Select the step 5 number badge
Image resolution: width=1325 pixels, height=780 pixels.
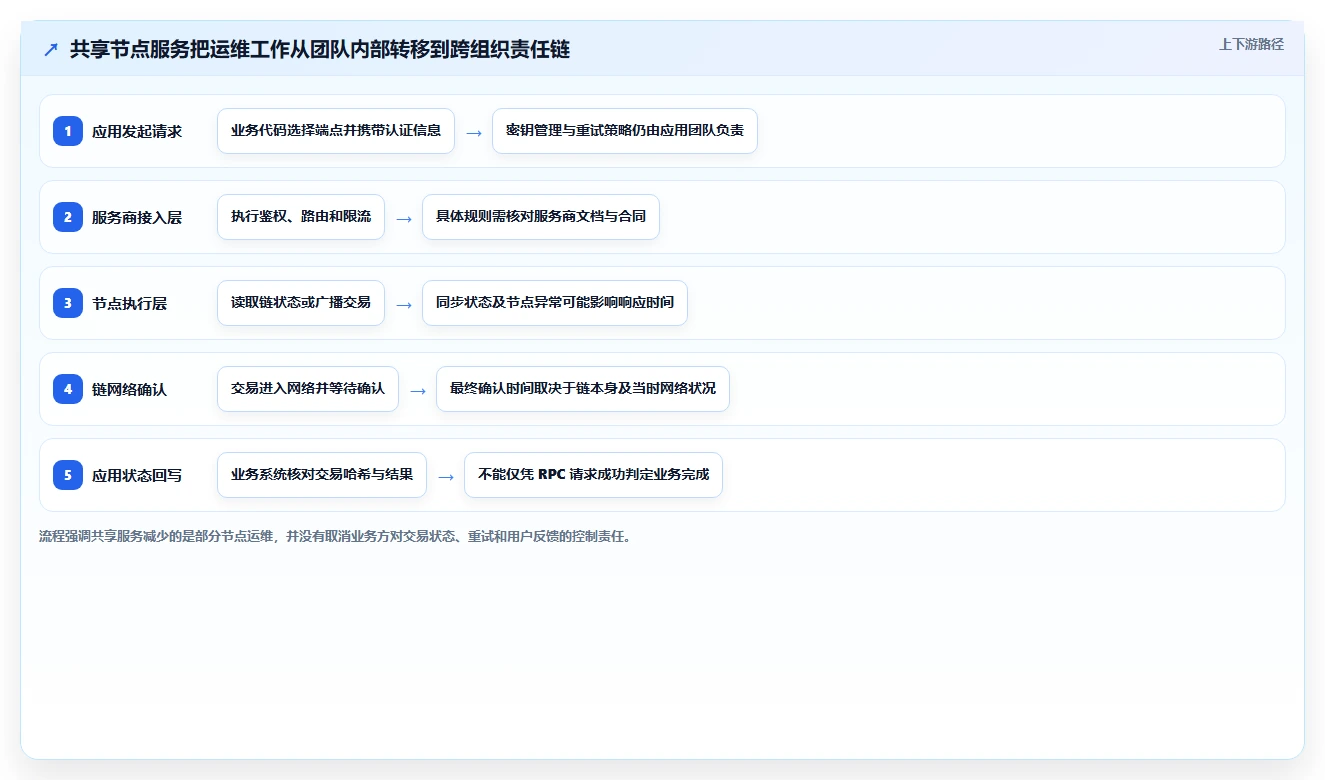click(x=68, y=475)
